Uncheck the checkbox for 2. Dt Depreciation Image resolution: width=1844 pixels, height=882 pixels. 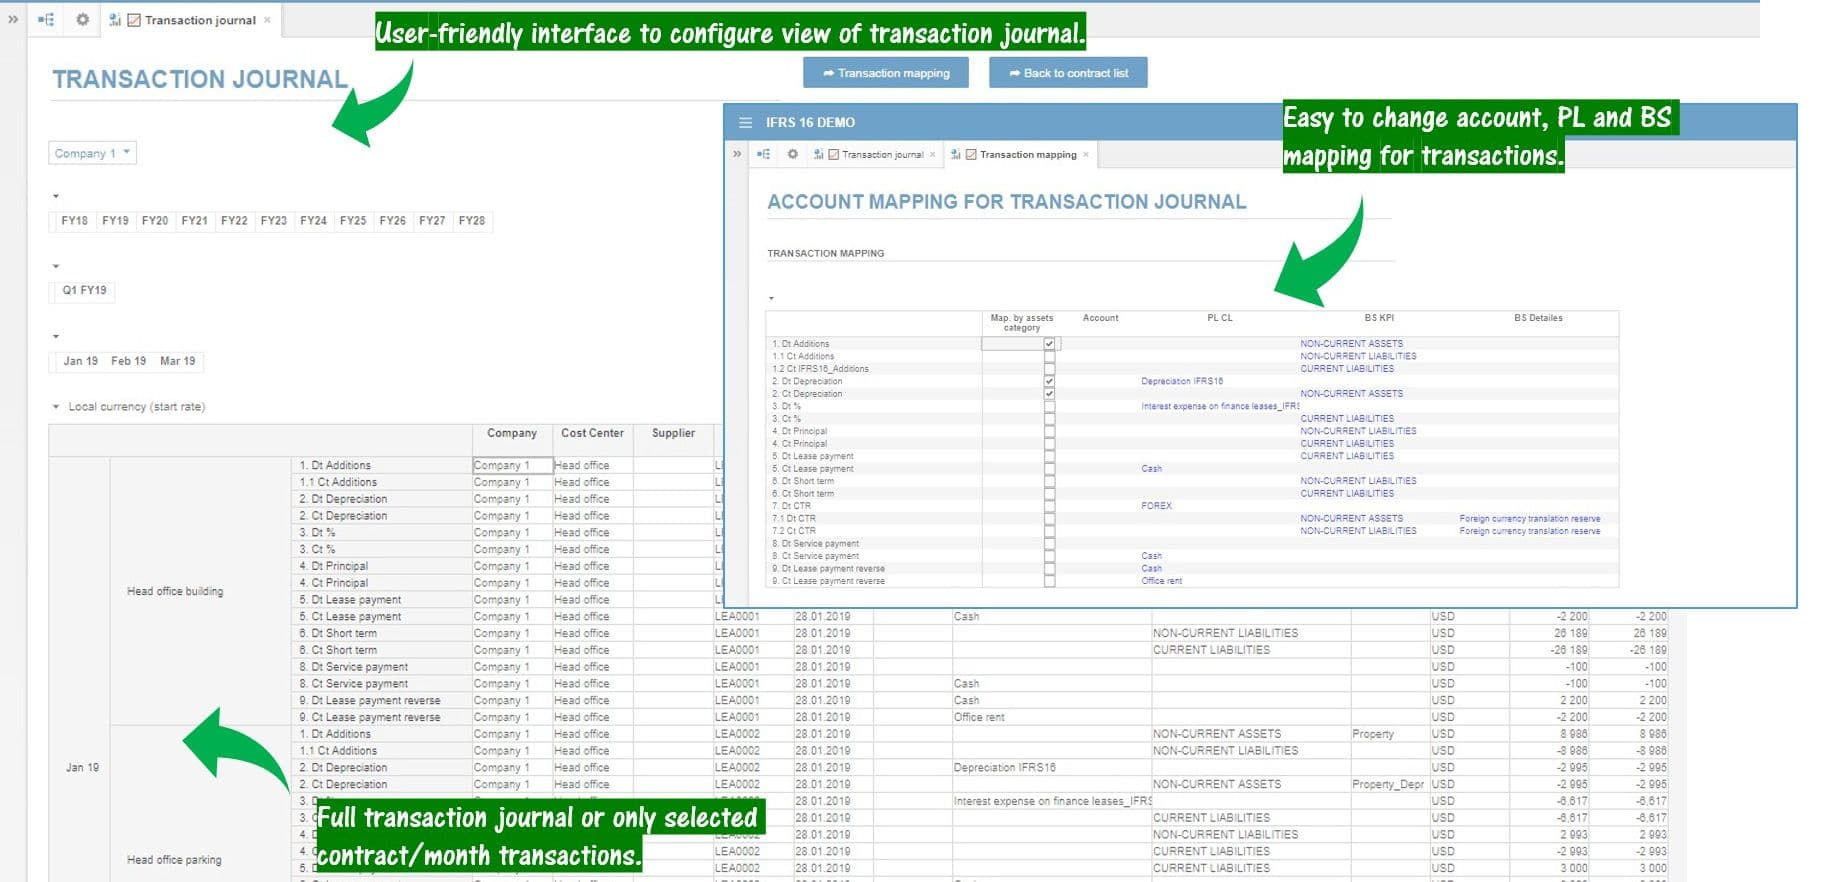click(1049, 381)
